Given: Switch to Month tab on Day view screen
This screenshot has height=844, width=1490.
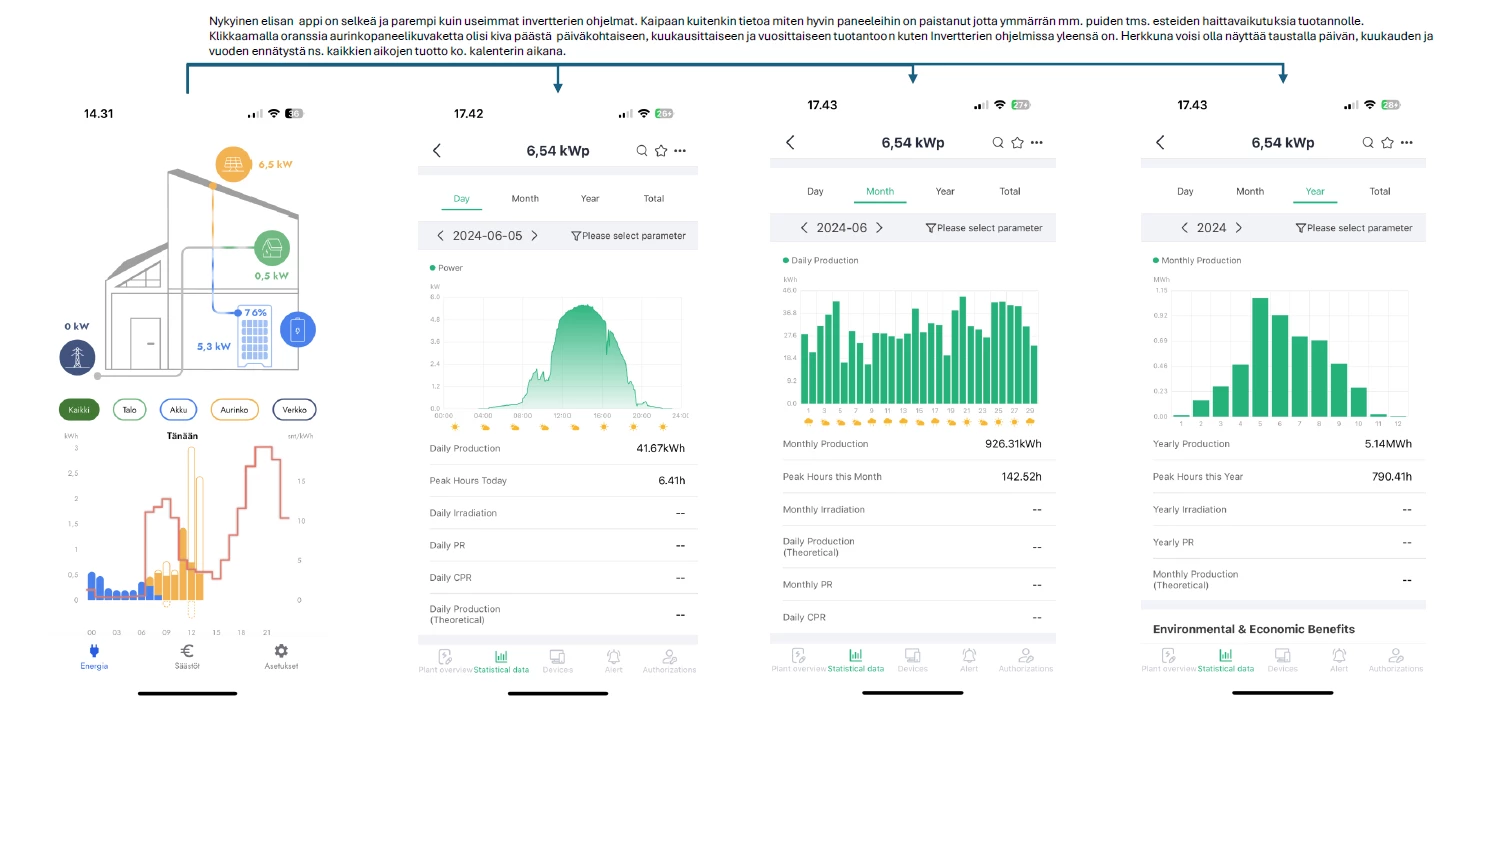Looking at the screenshot, I should pyautogui.click(x=525, y=199).
